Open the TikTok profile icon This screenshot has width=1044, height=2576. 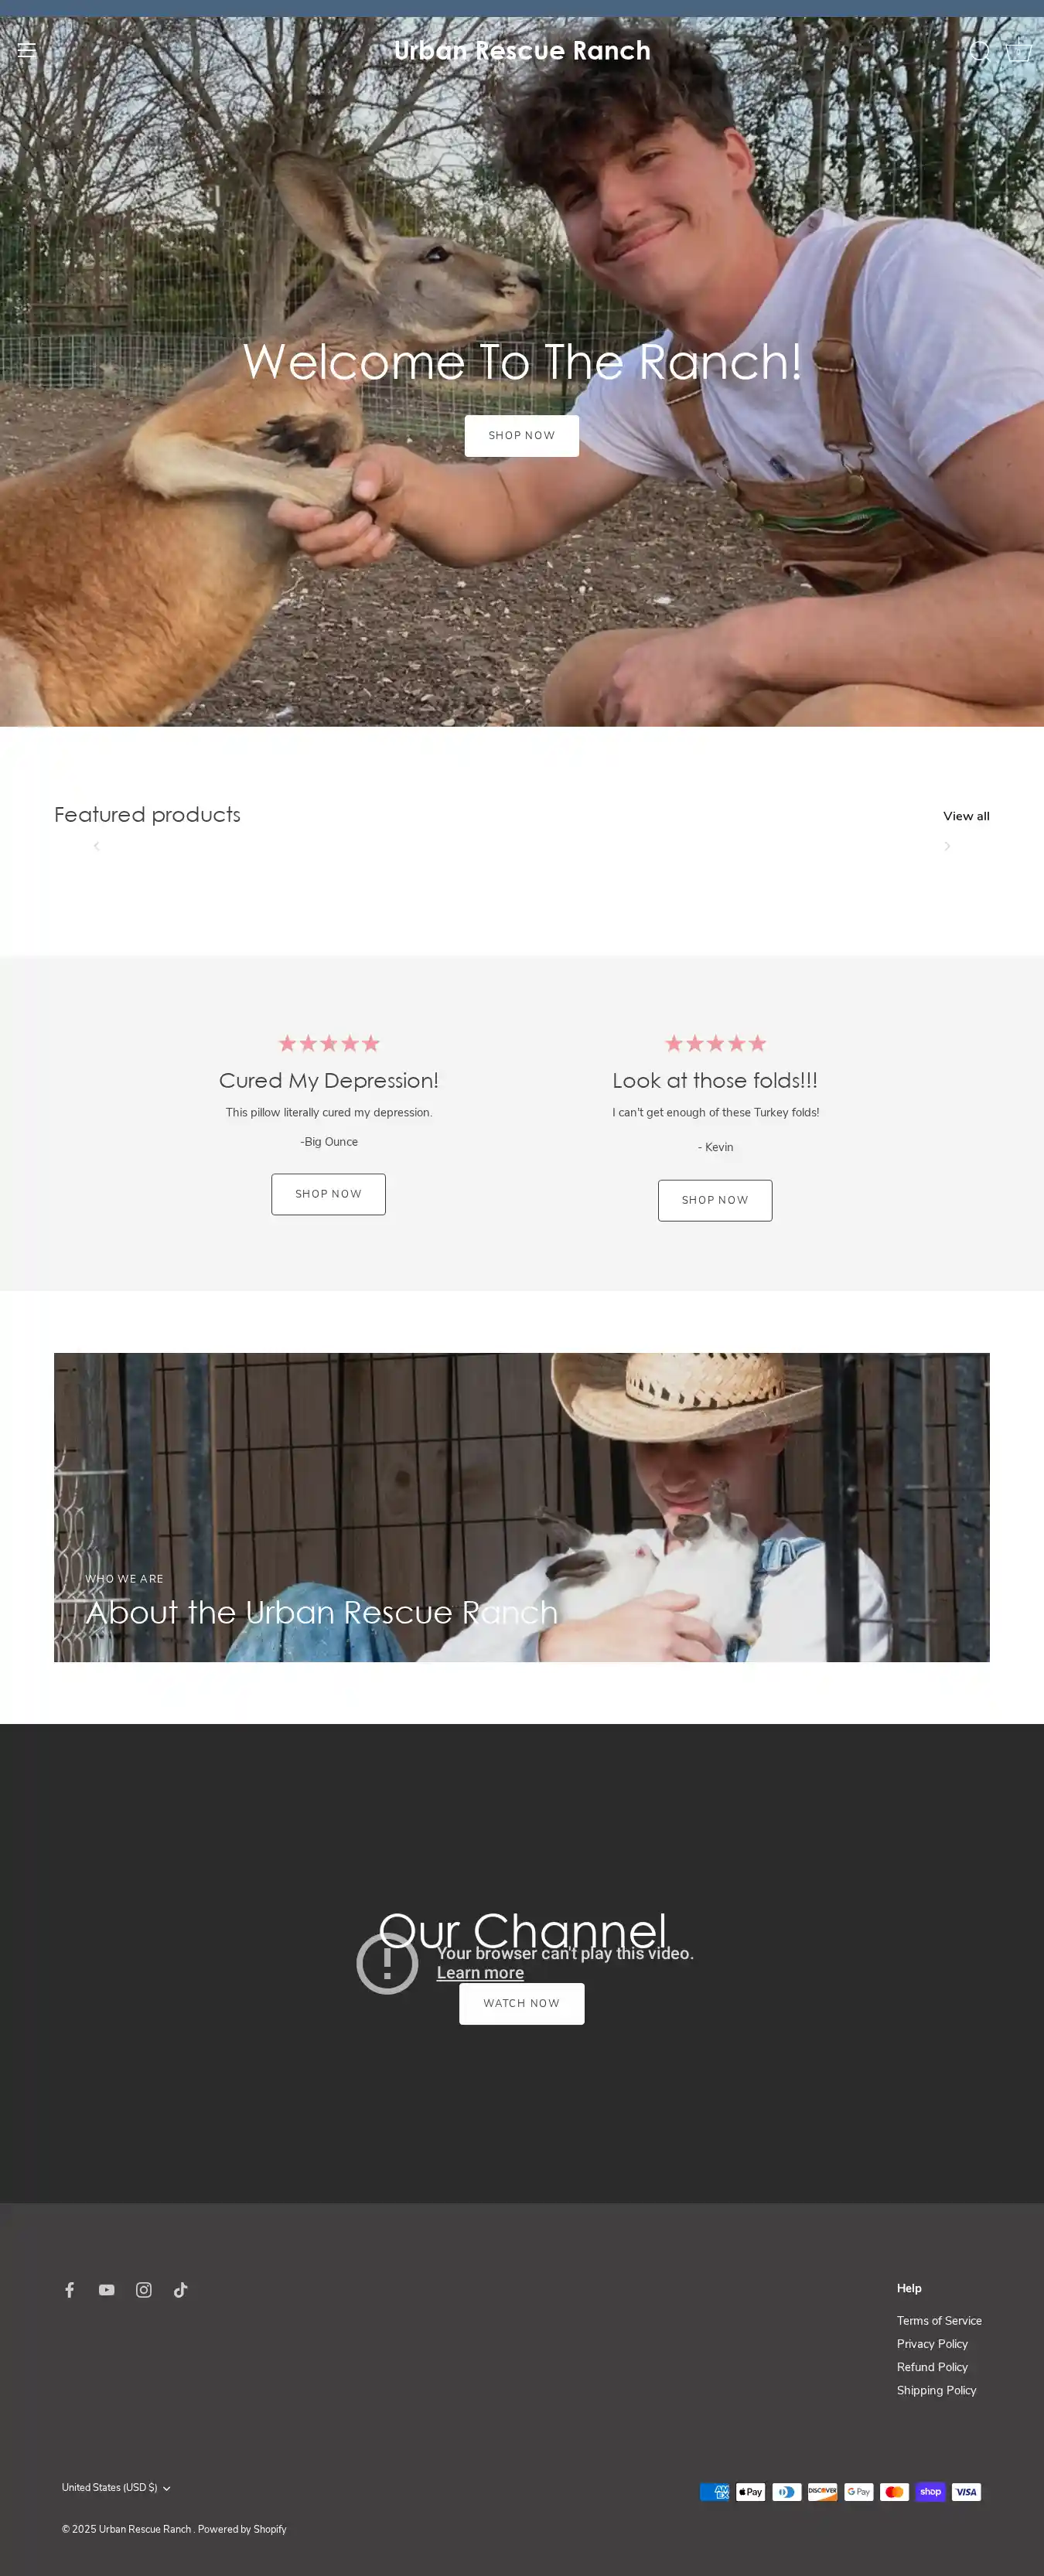[181, 2289]
